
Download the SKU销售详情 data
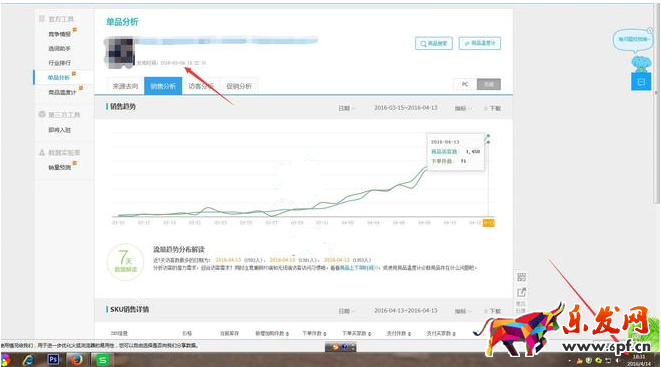pyautogui.click(x=492, y=311)
